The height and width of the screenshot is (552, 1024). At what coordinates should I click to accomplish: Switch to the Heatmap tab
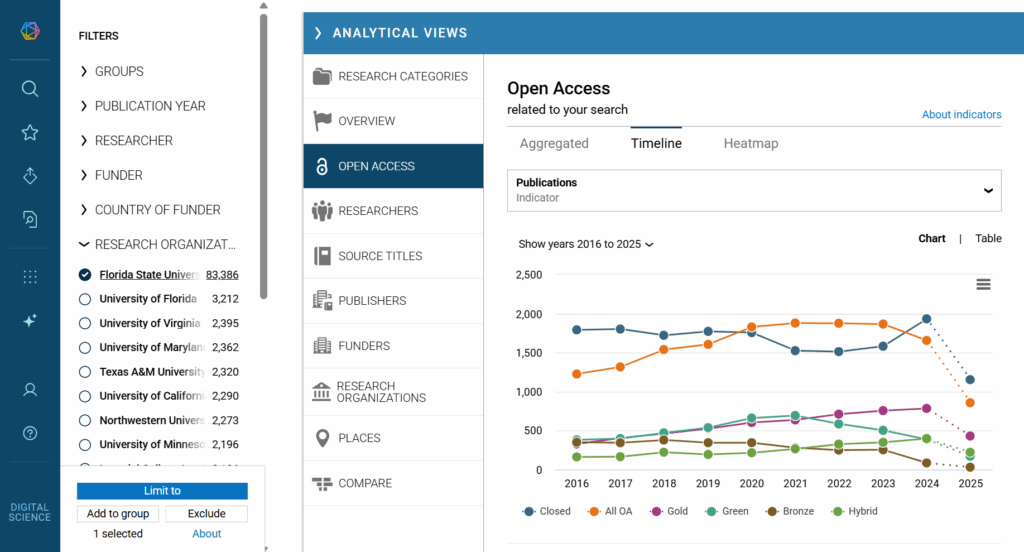pos(750,143)
